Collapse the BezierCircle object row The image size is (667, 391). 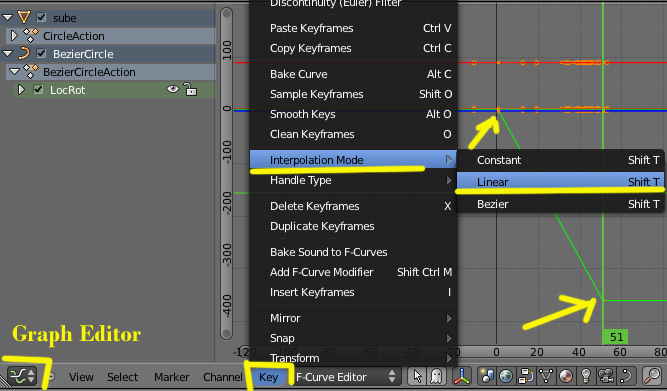pos(8,54)
